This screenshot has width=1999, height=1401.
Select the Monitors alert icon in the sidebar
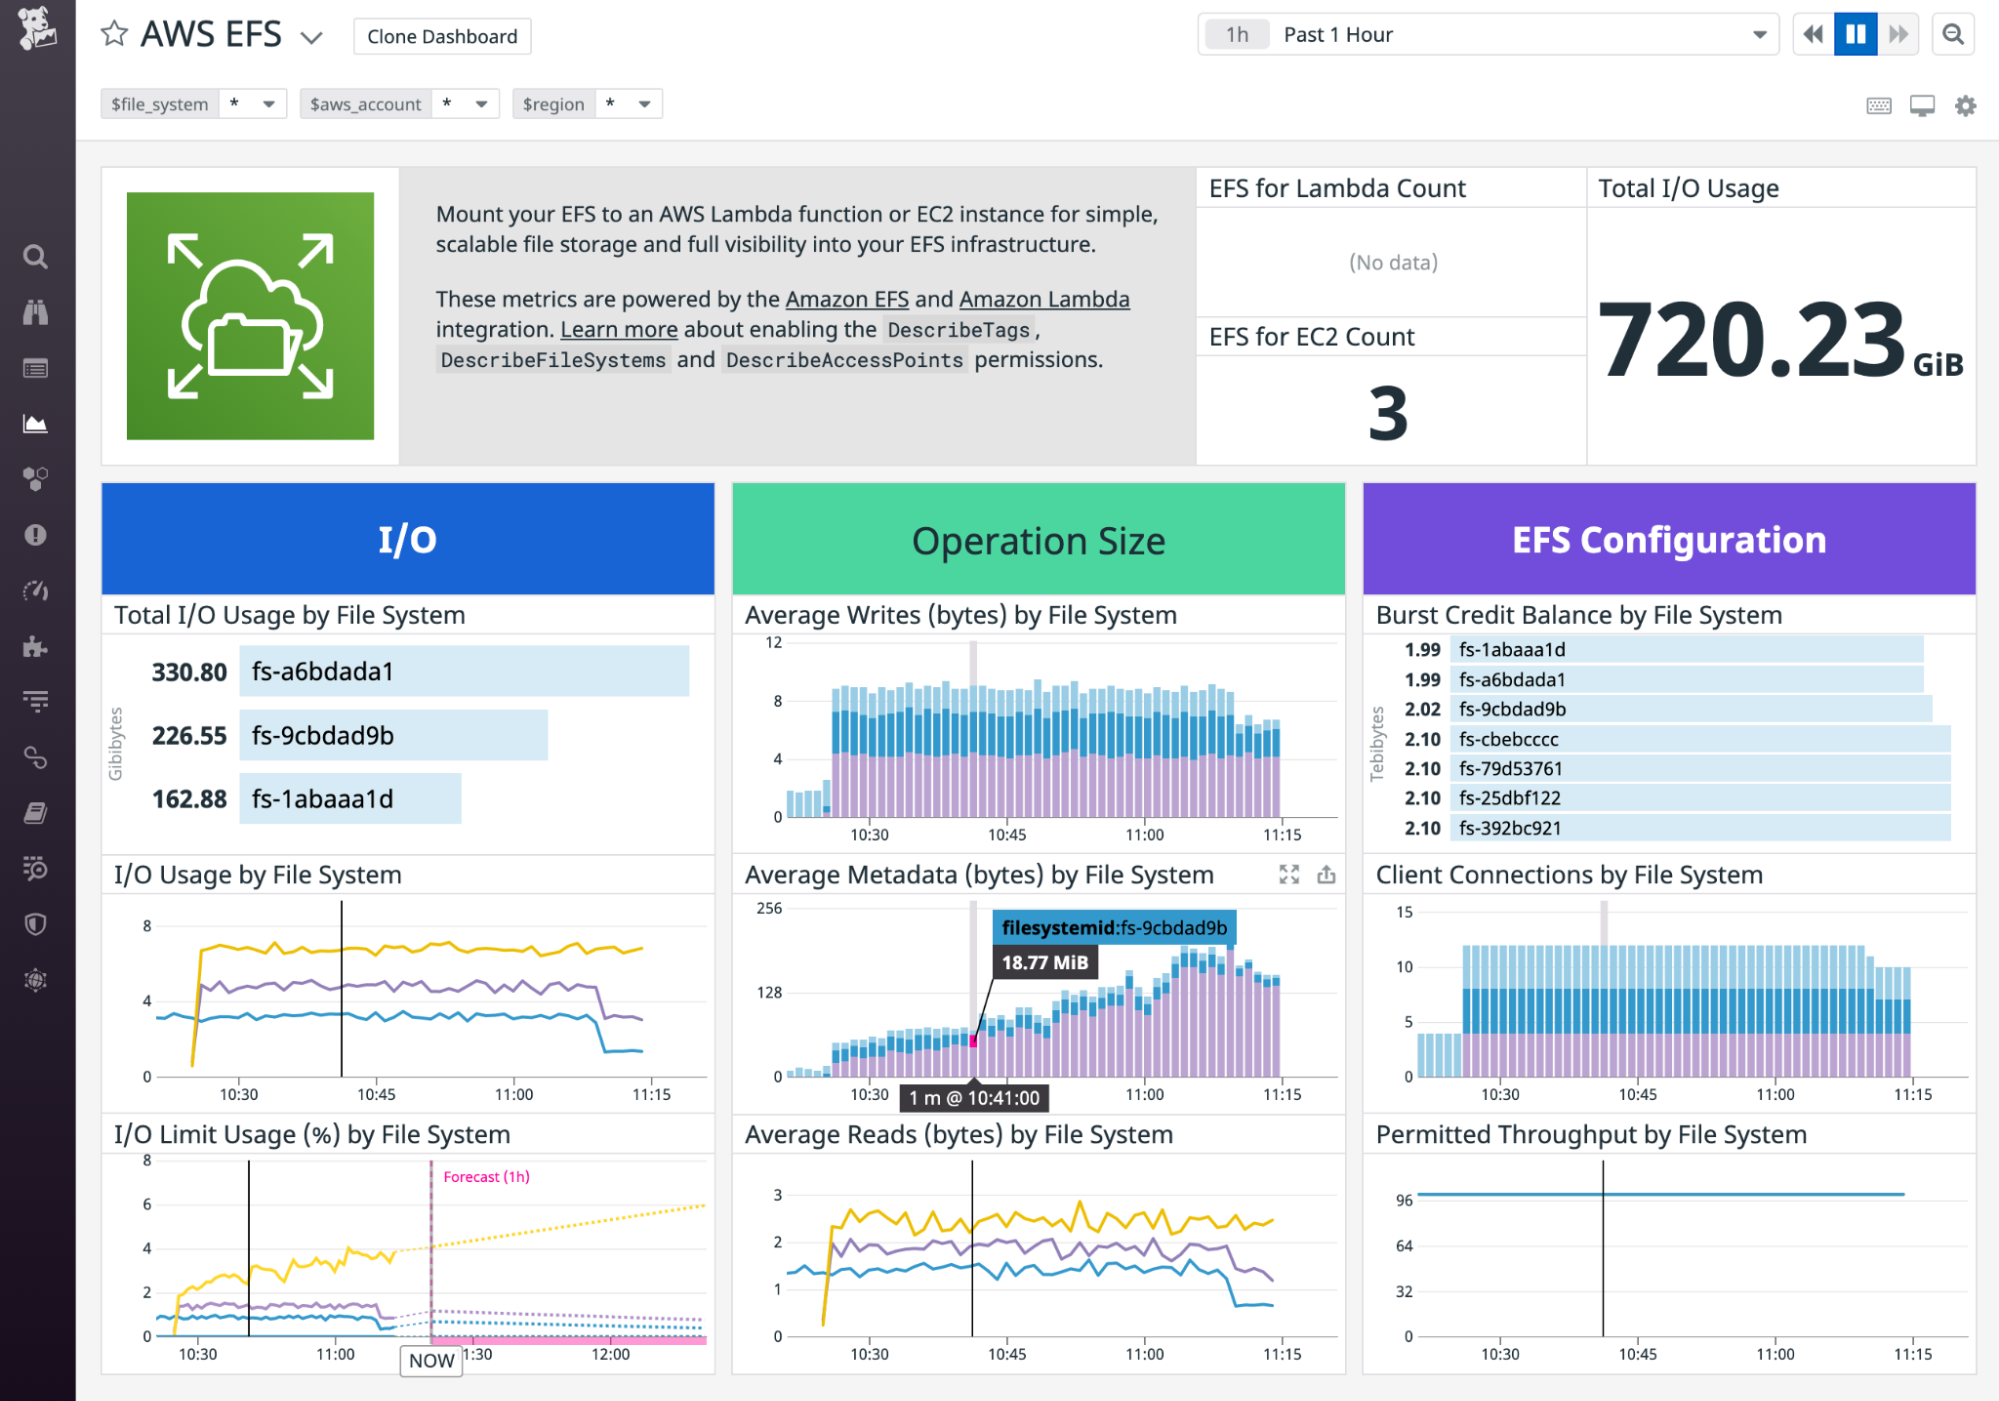click(x=35, y=535)
